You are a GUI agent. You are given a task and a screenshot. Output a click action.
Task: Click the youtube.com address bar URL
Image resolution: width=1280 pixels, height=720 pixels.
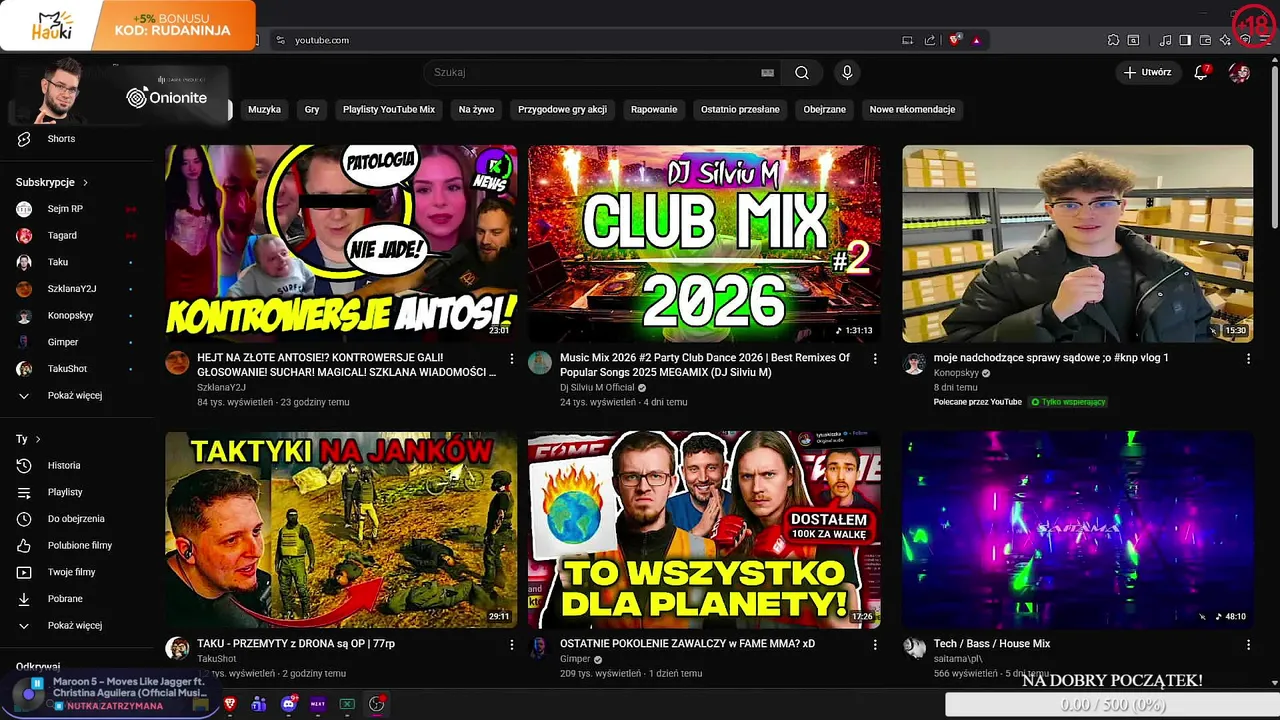tap(322, 40)
